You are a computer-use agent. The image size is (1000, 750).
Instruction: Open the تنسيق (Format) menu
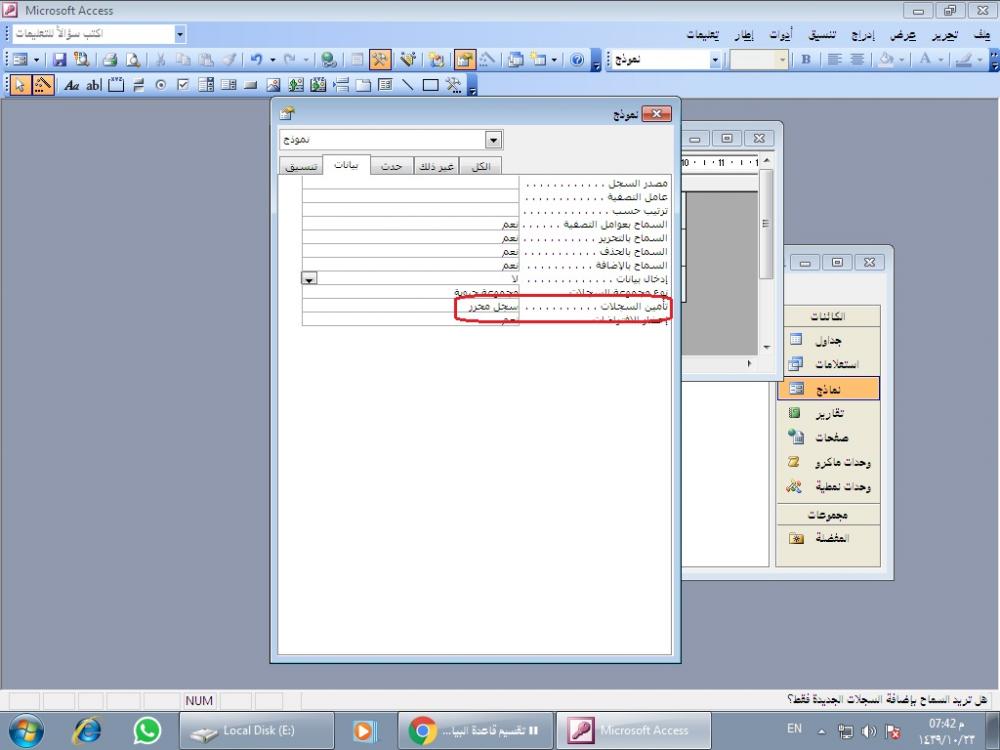pyautogui.click(x=821, y=35)
